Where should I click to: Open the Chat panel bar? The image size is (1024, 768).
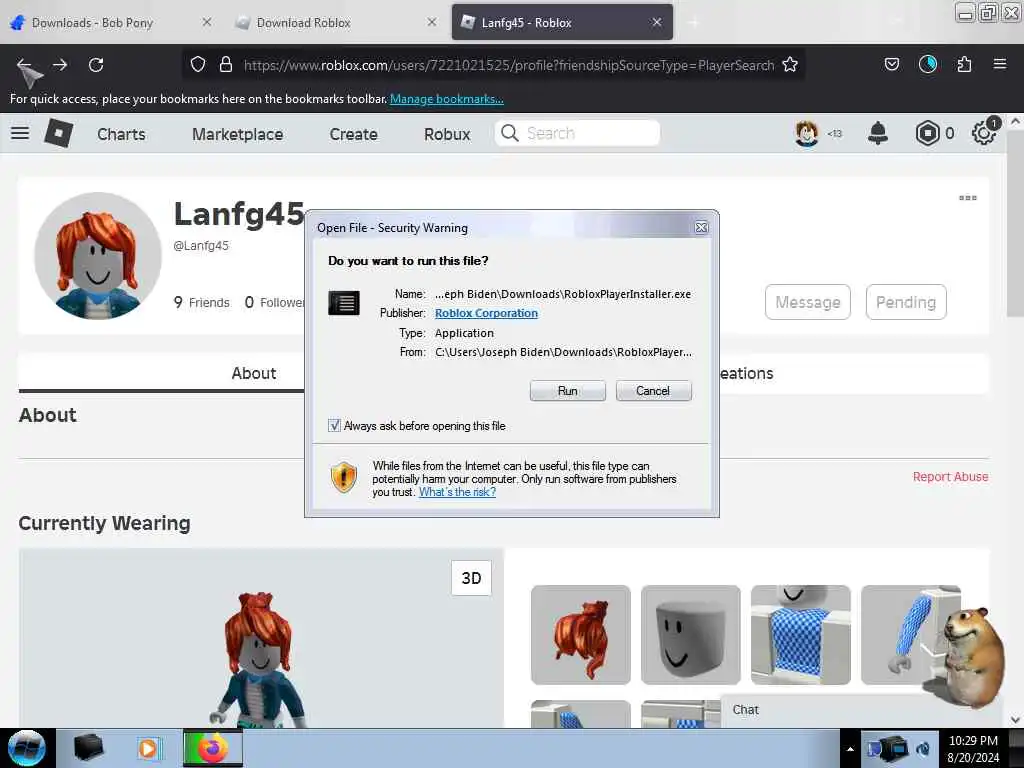tap(862, 710)
